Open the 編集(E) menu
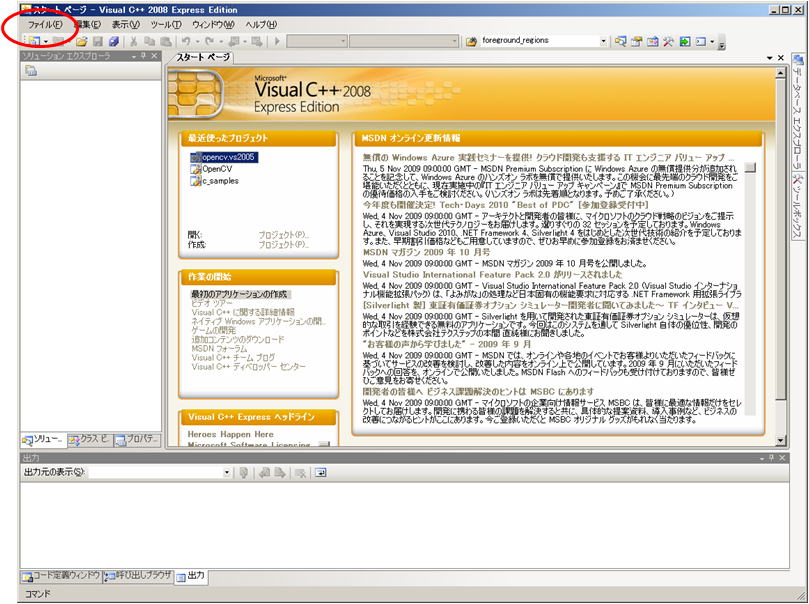 pyautogui.click(x=87, y=24)
